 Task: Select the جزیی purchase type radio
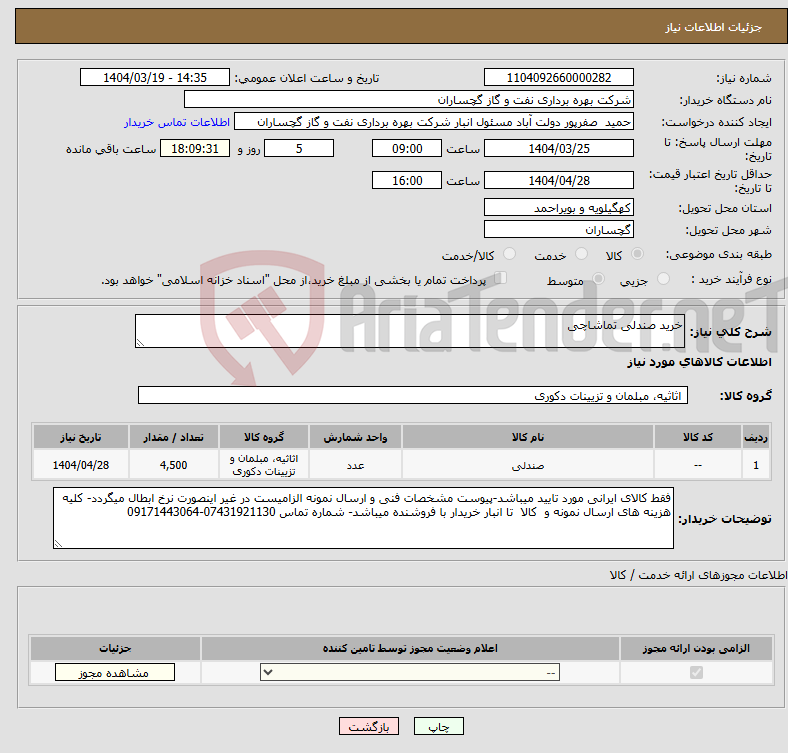click(x=663, y=279)
